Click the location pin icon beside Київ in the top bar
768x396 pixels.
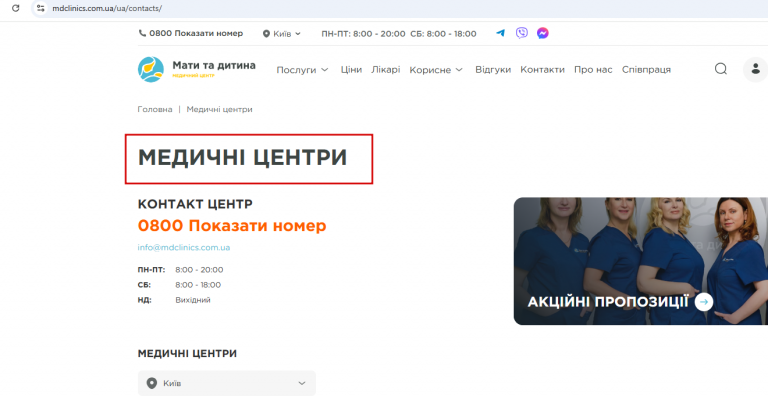(266, 34)
